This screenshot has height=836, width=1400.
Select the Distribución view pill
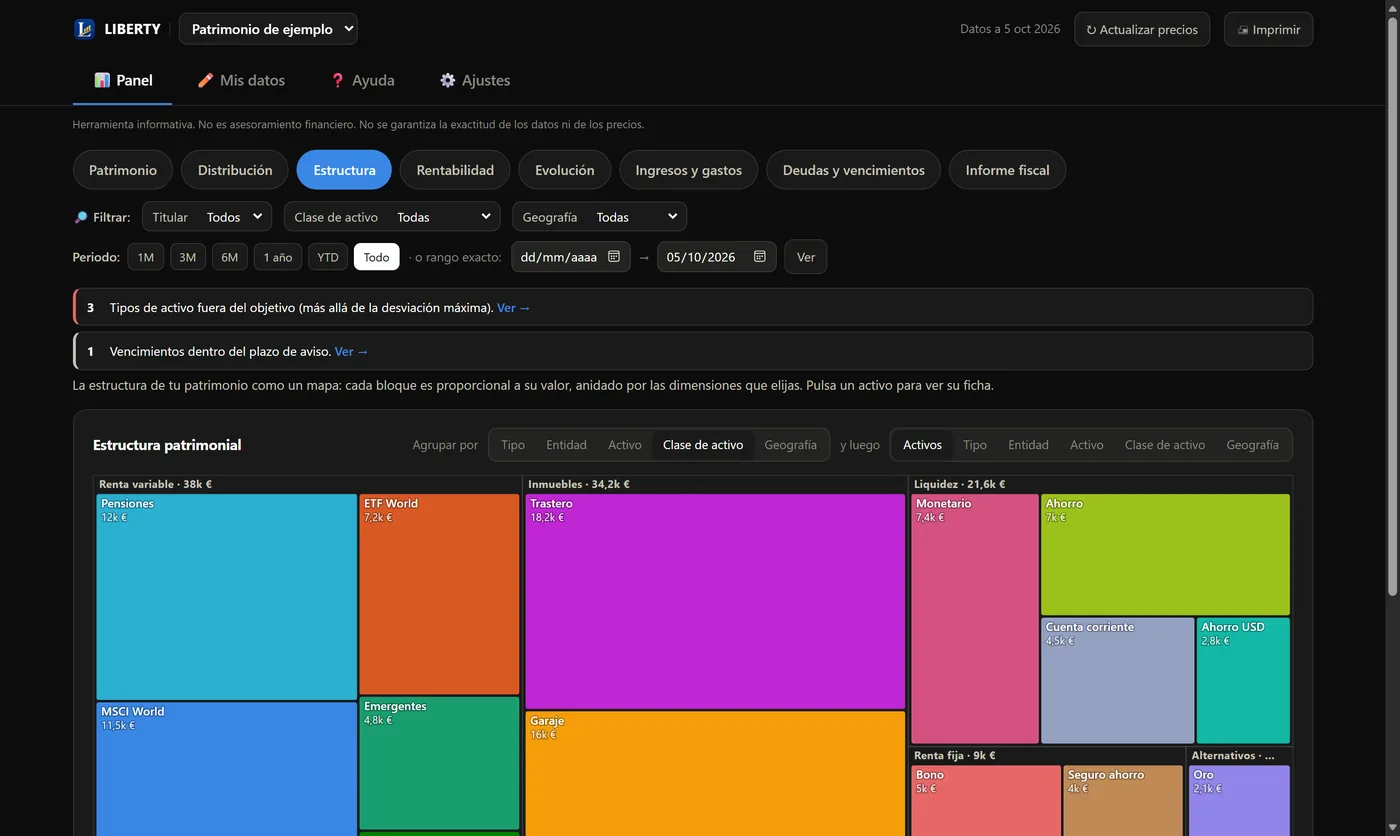235,170
